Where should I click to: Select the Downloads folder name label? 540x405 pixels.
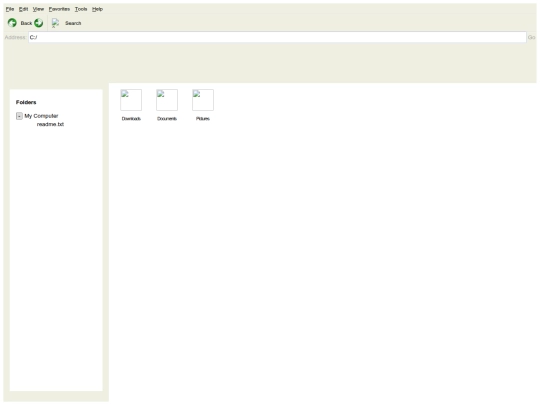click(131, 119)
